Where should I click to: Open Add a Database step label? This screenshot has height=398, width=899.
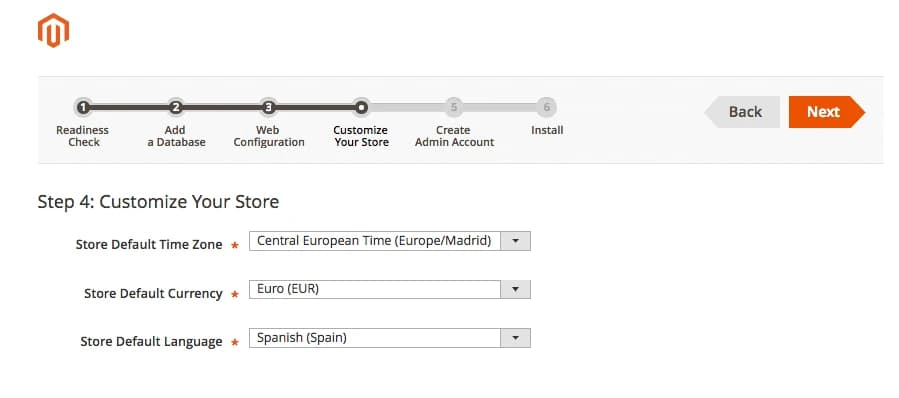click(x=176, y=136)
